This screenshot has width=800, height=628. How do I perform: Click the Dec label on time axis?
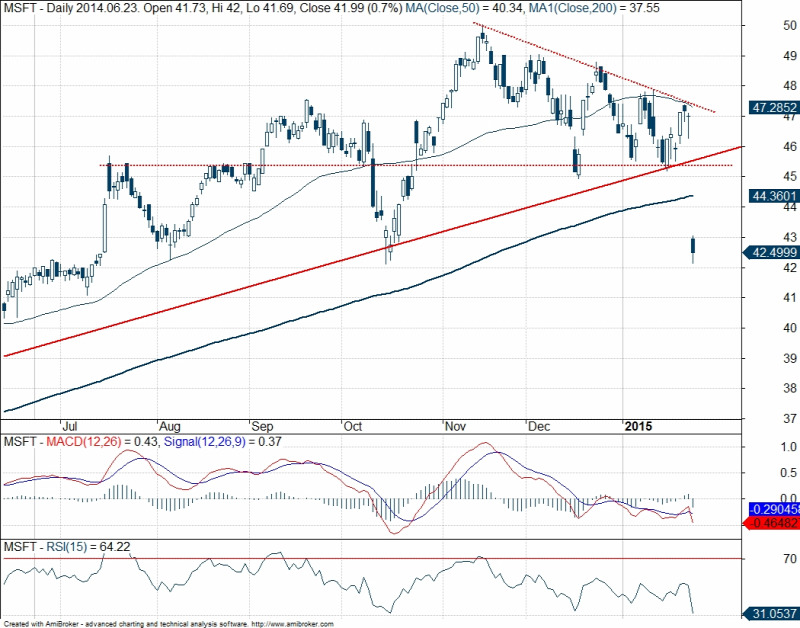(x=539, y=426)
